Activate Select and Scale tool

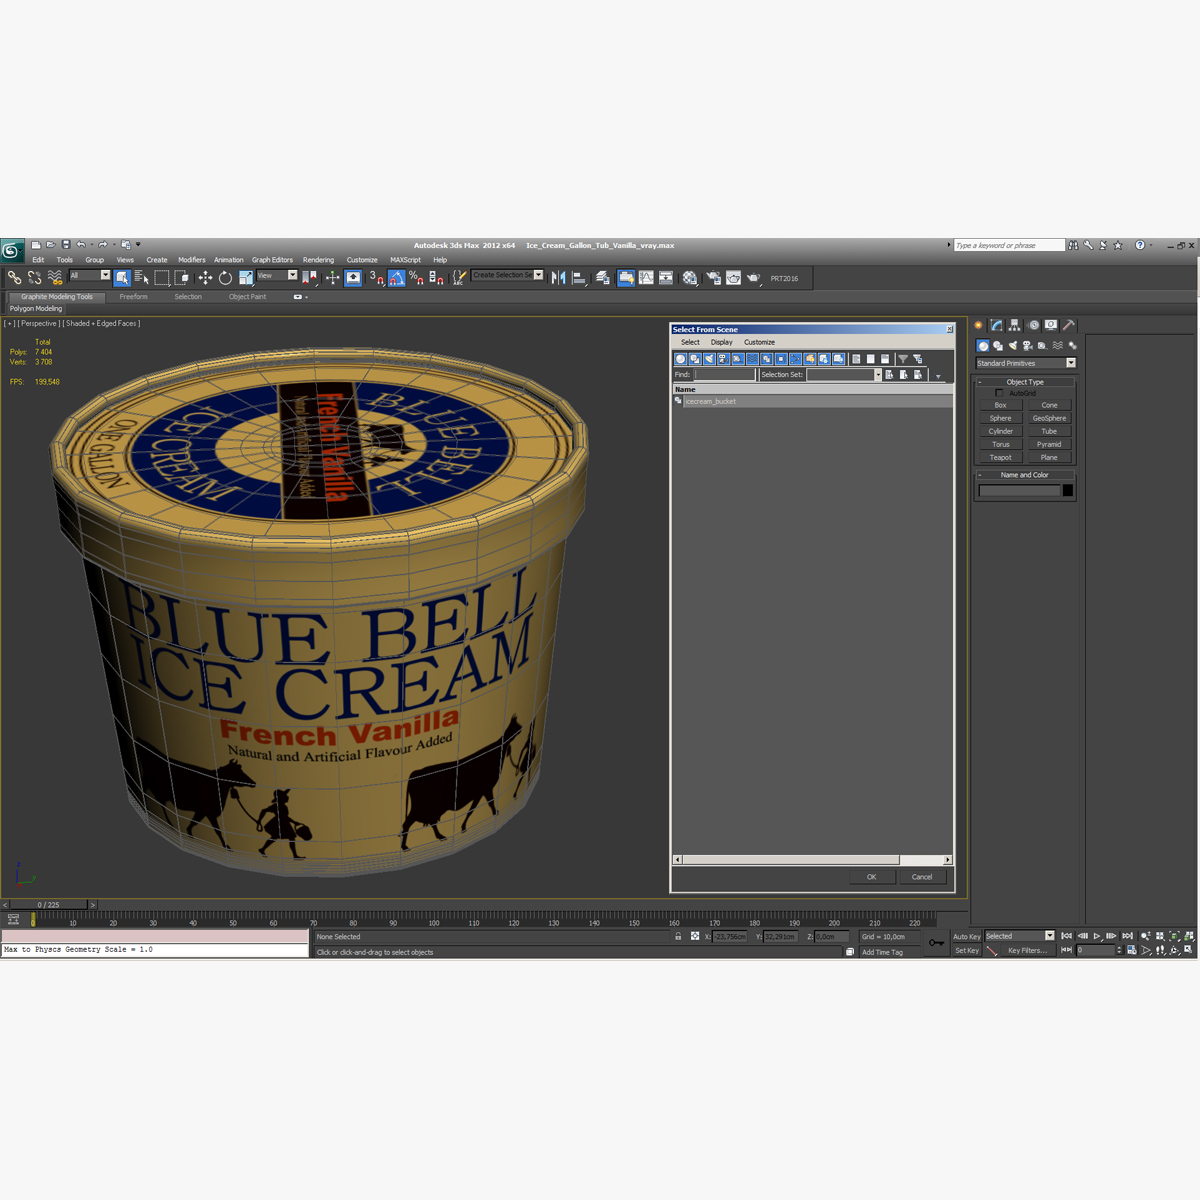(x=246, y=278)
